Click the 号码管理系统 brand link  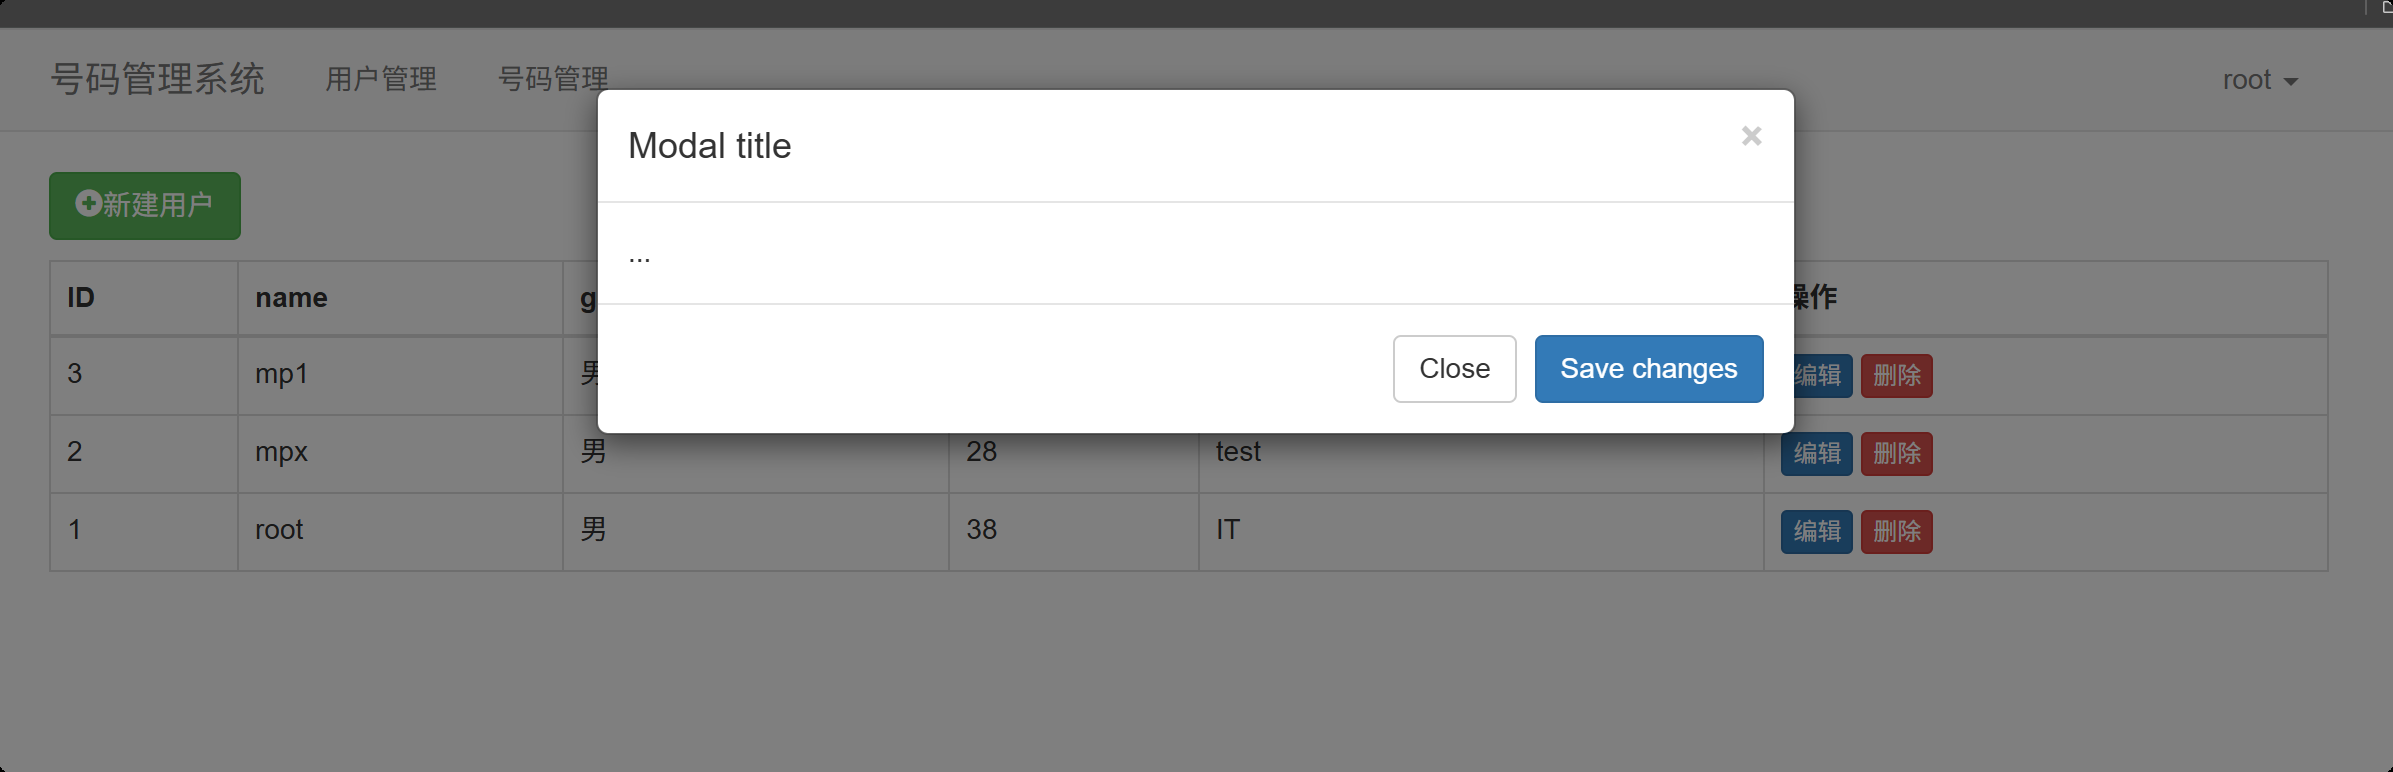[x=158, y=79]
